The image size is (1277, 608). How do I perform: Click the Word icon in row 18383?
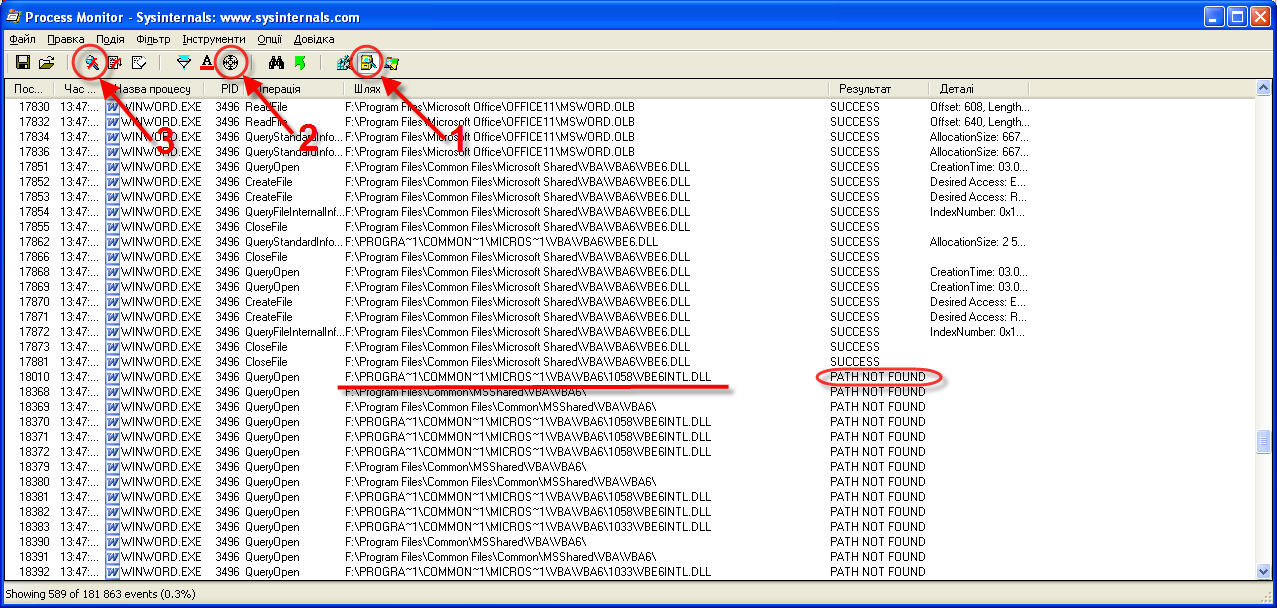tap(112, 527)
